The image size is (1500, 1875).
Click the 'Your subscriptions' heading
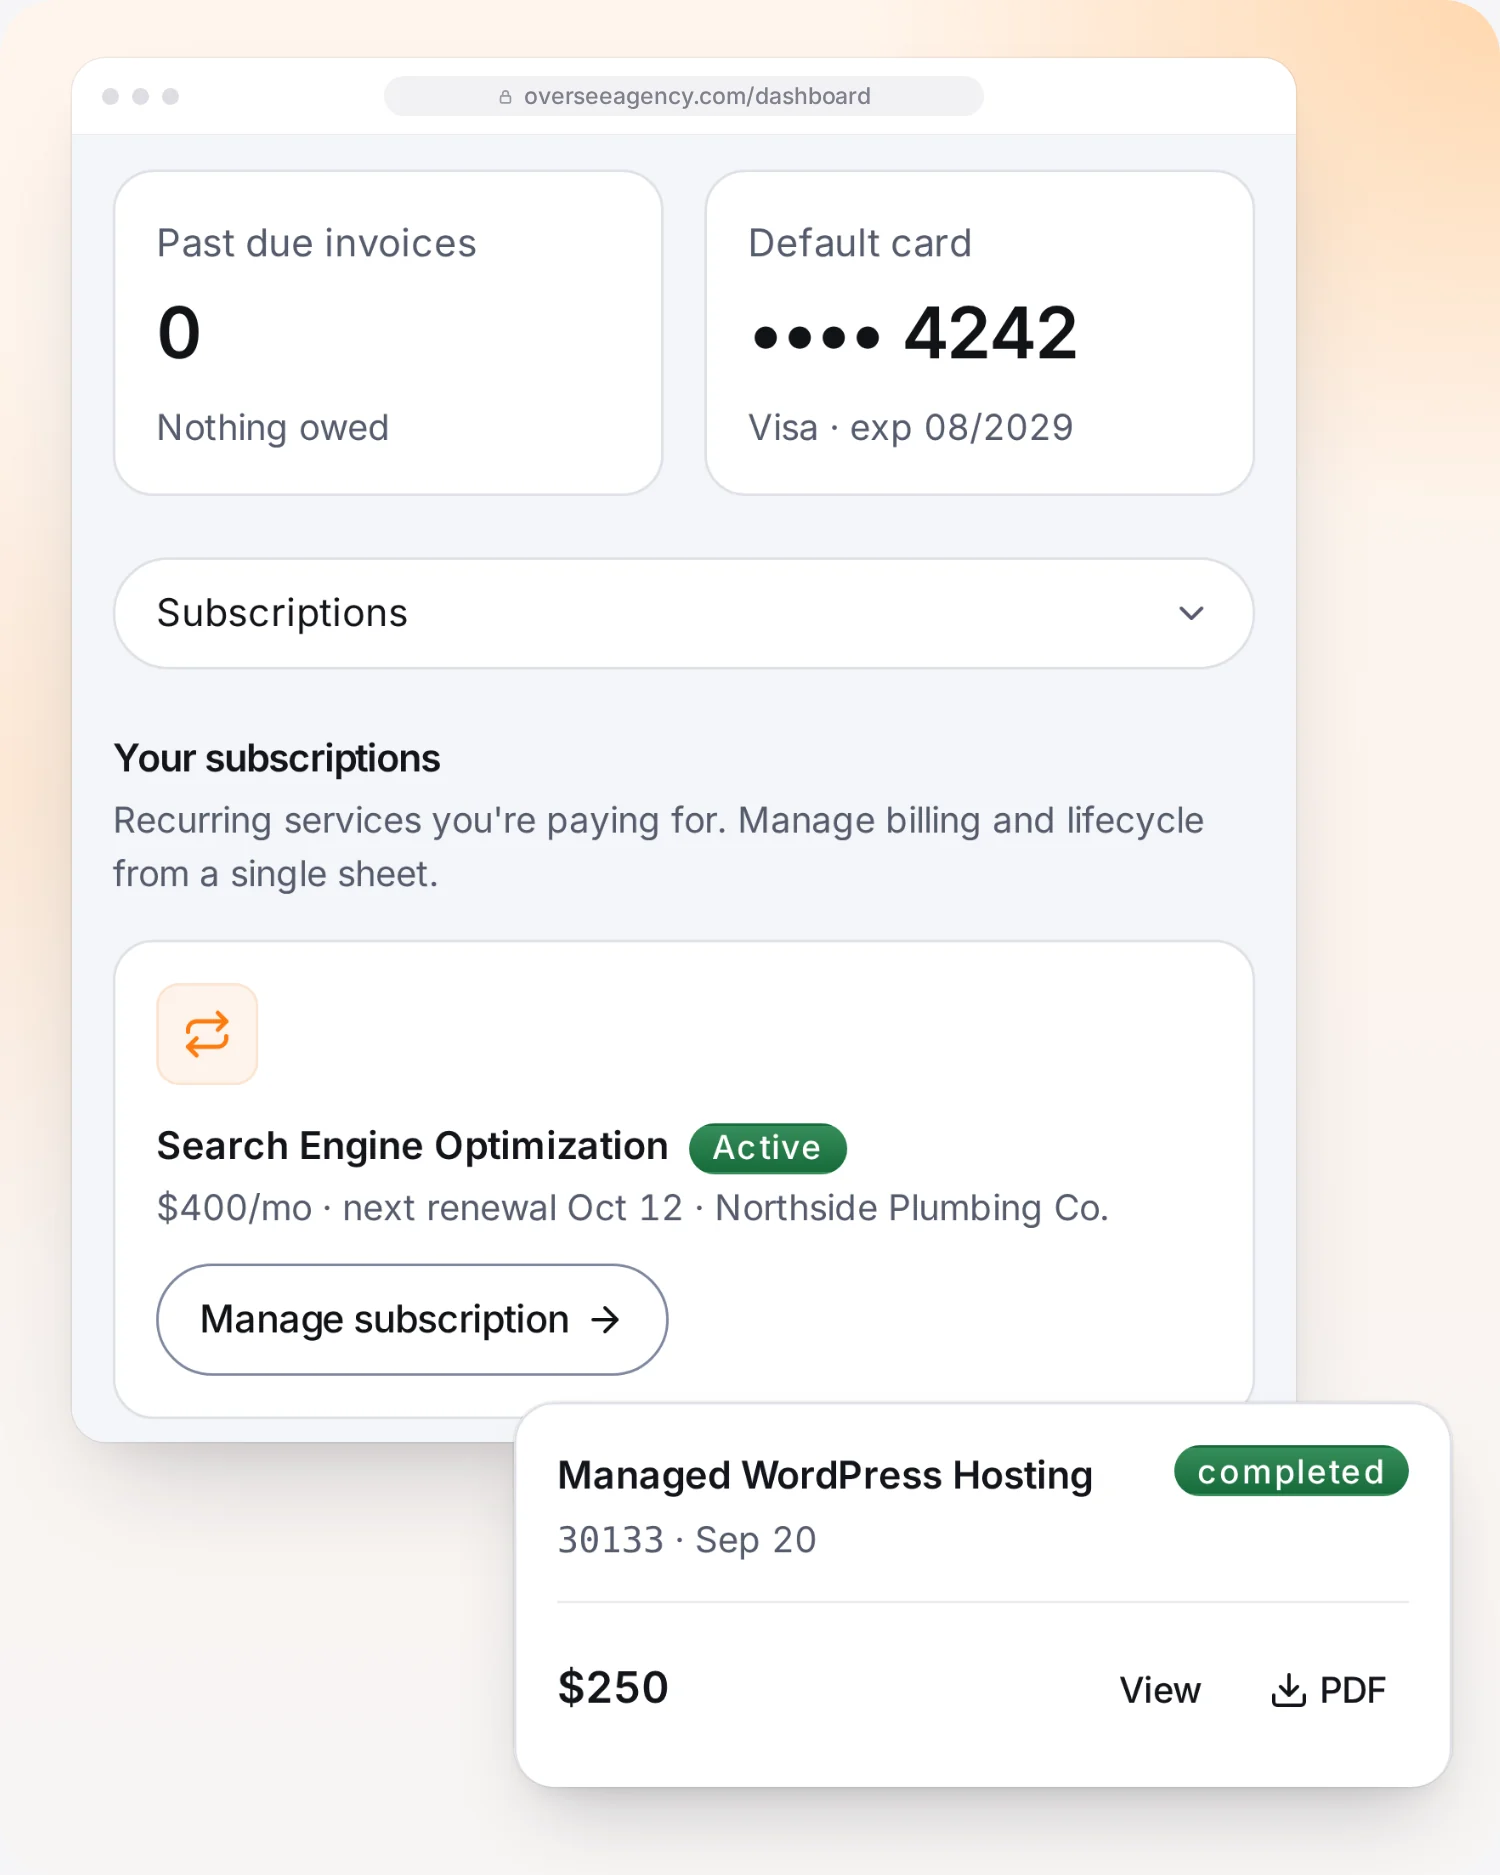point(277,758)
